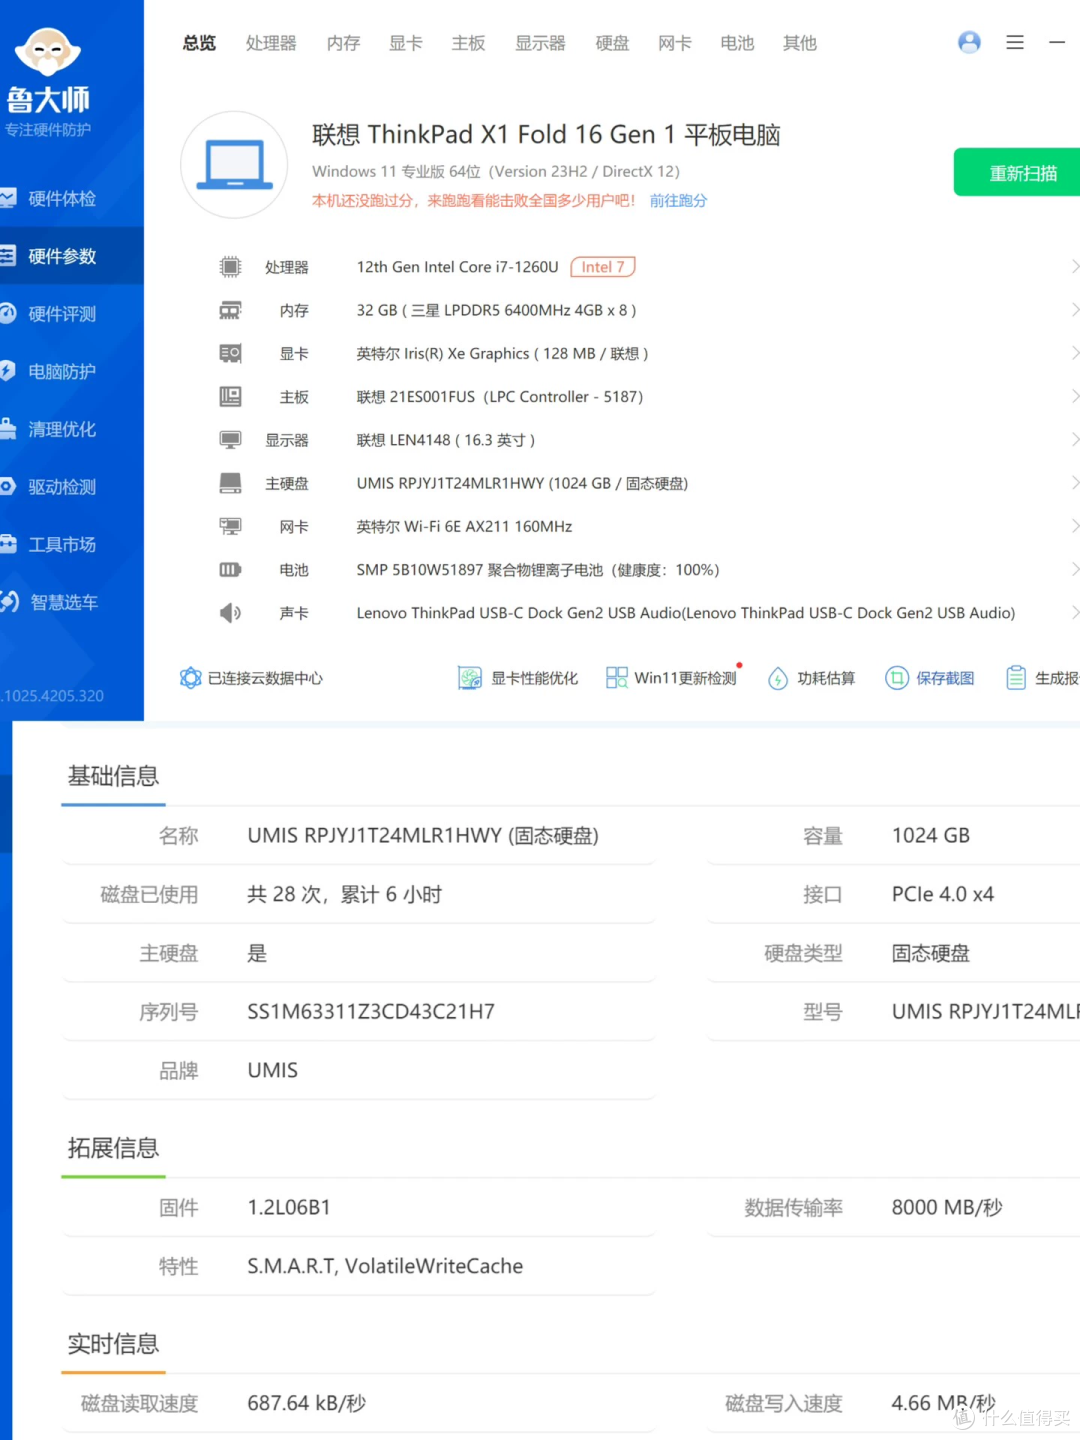The height and width of the screenshot is (1440, 1080).
Task: Select firmware value 1.2L06B1
Action: pos(289,1208)
